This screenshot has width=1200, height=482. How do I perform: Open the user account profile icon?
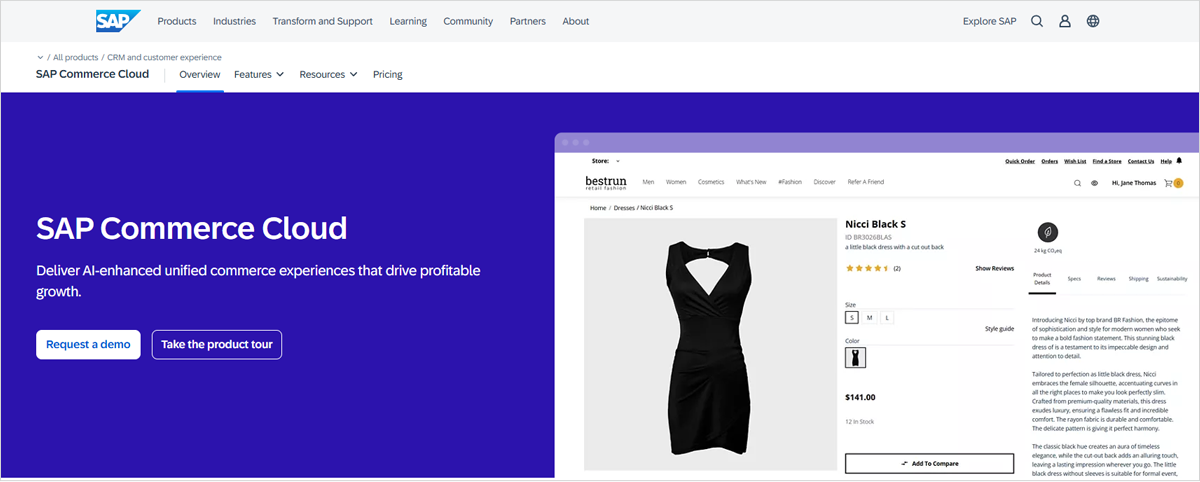[x=1065, y=21]
